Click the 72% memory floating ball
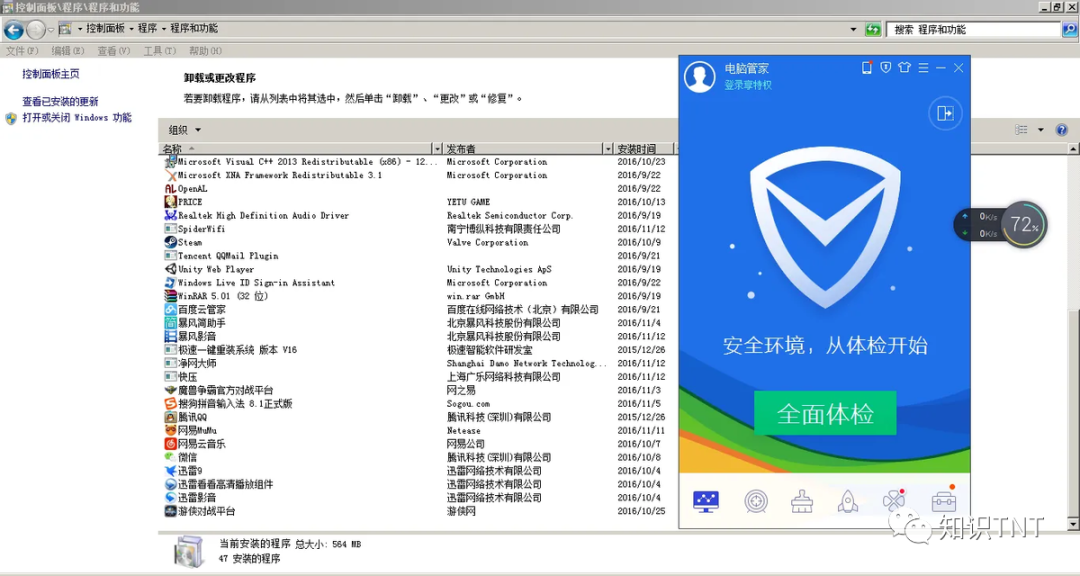This screenshot has height=576, width=1080. click(x=1025, y=224)
